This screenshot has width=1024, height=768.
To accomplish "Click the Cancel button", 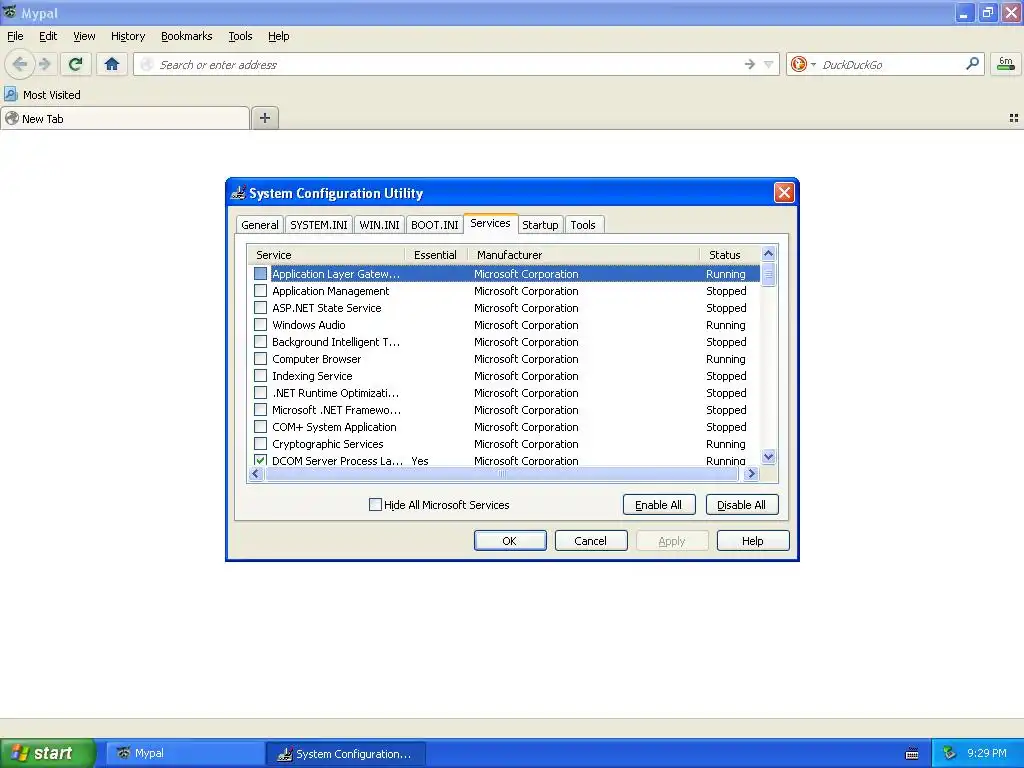I will click(x=591, y=541).
